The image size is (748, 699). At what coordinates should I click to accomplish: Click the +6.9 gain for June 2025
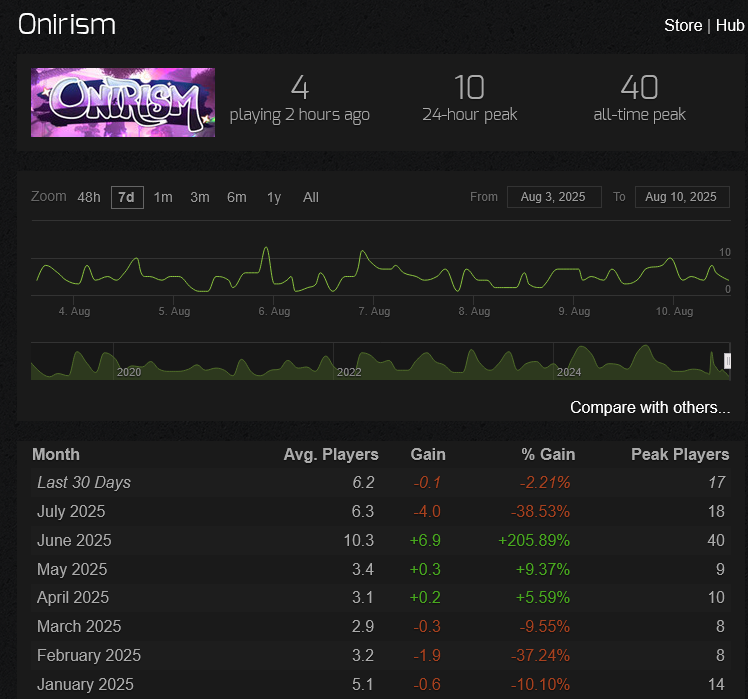tap(425, 541)
